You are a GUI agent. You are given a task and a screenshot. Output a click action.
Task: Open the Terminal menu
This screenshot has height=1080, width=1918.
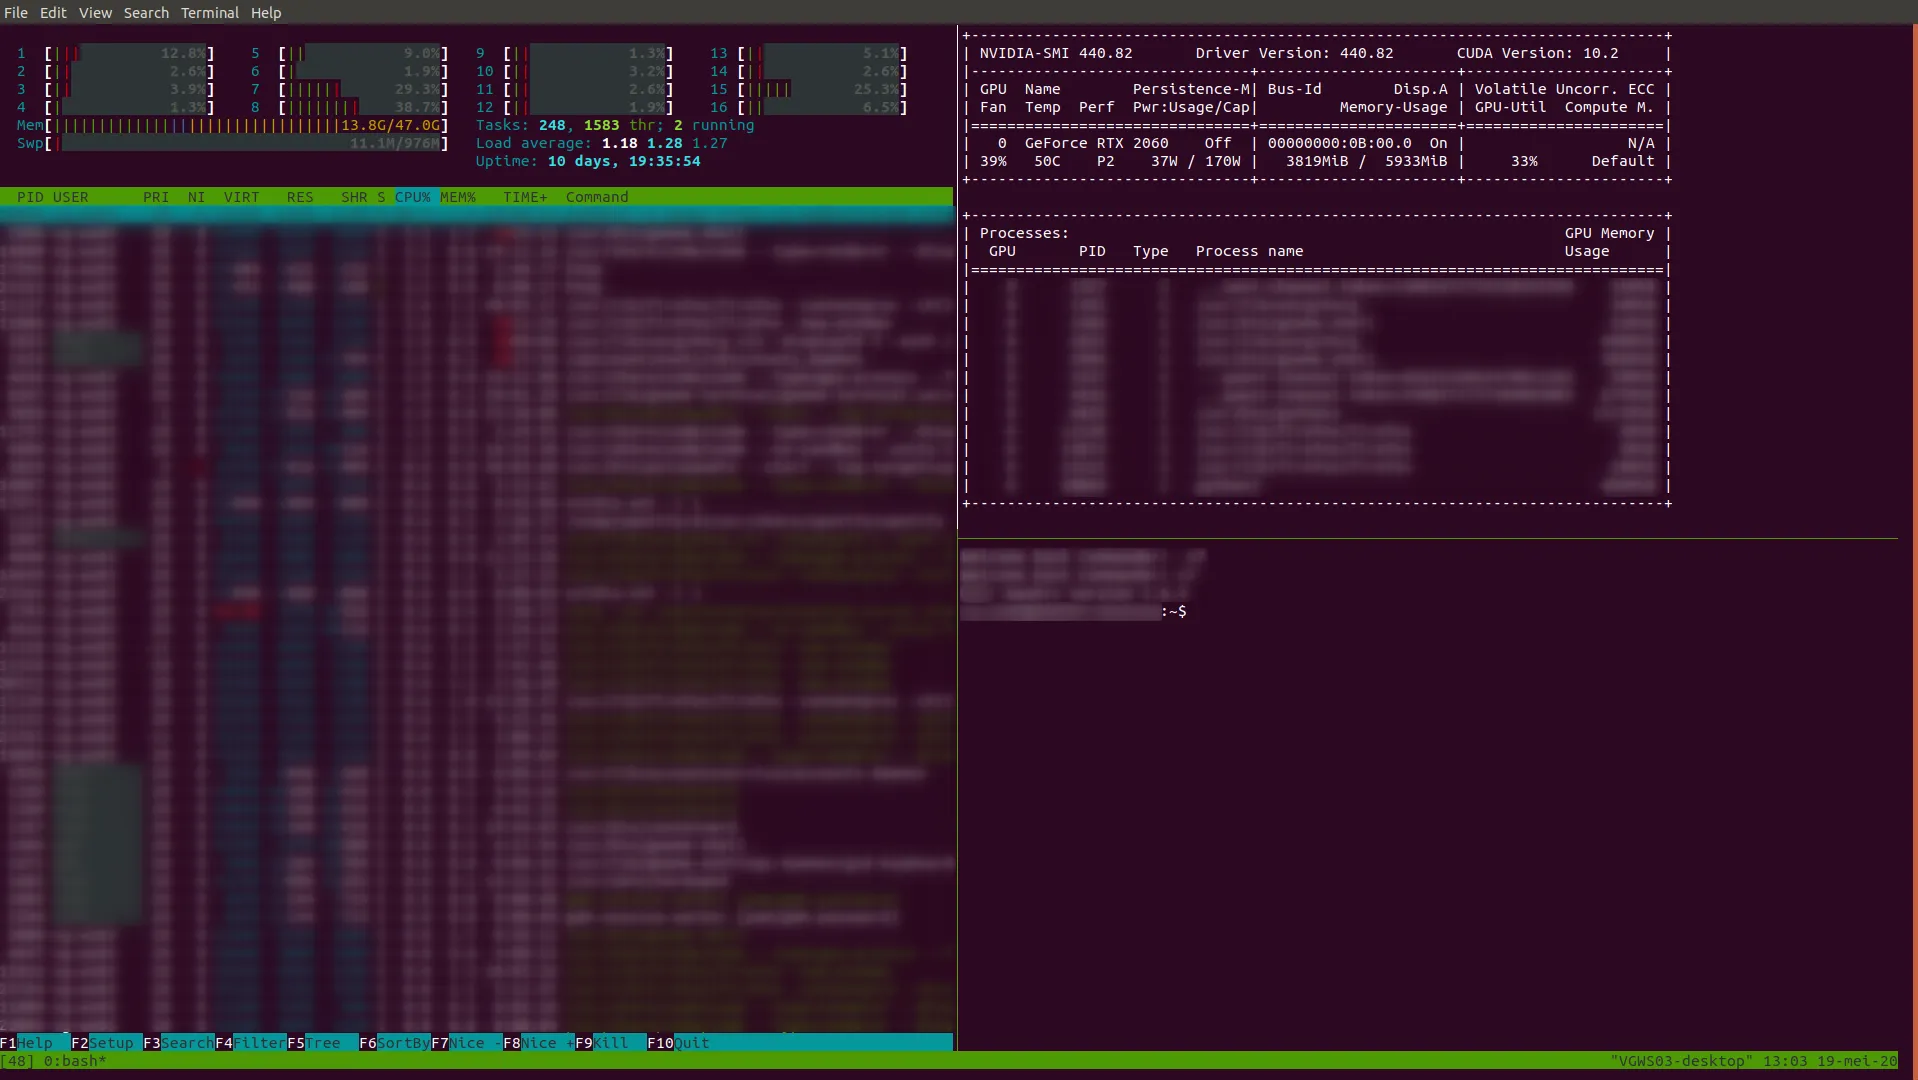pos(210,13)
